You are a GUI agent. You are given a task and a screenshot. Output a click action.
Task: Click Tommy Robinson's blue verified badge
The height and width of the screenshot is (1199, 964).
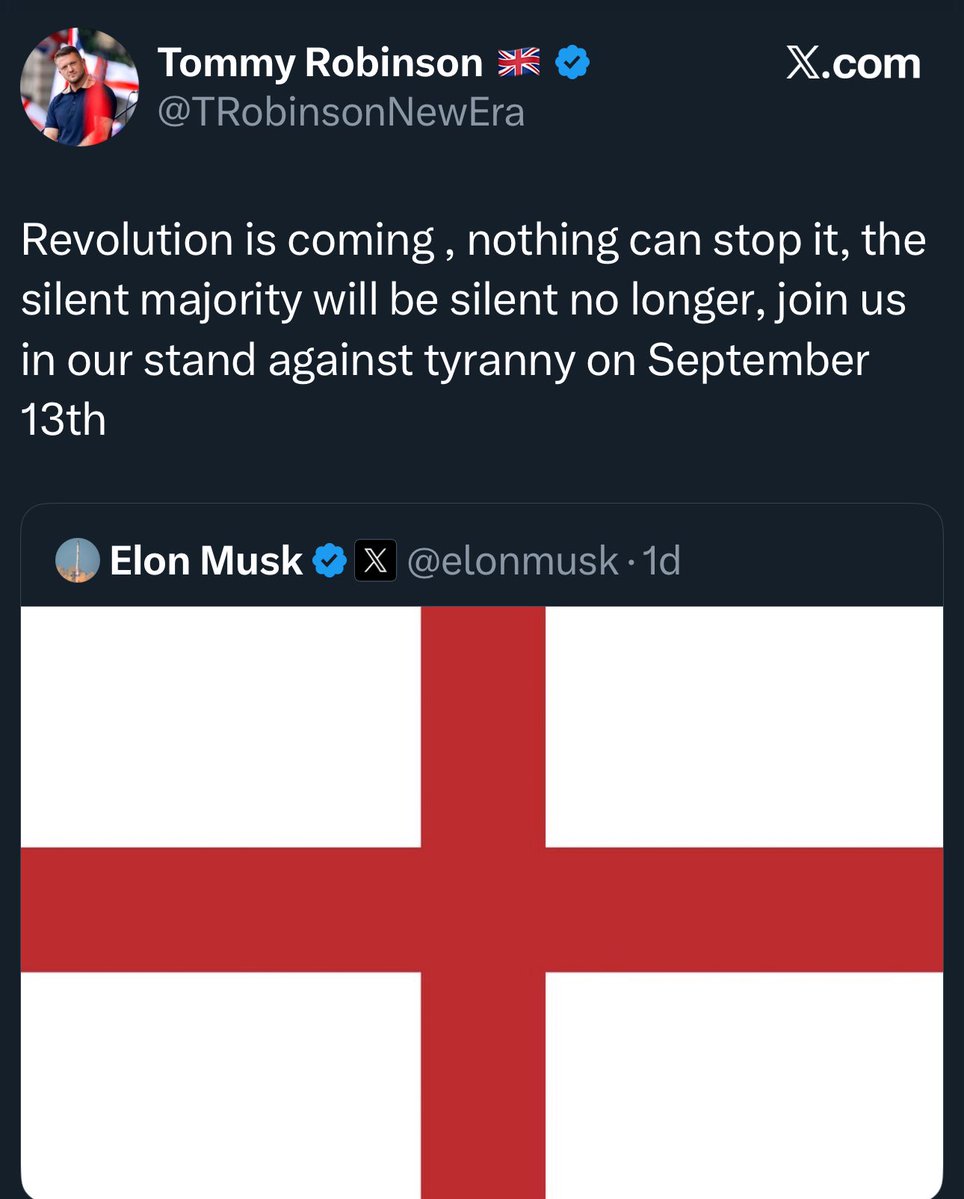[572, 63]
